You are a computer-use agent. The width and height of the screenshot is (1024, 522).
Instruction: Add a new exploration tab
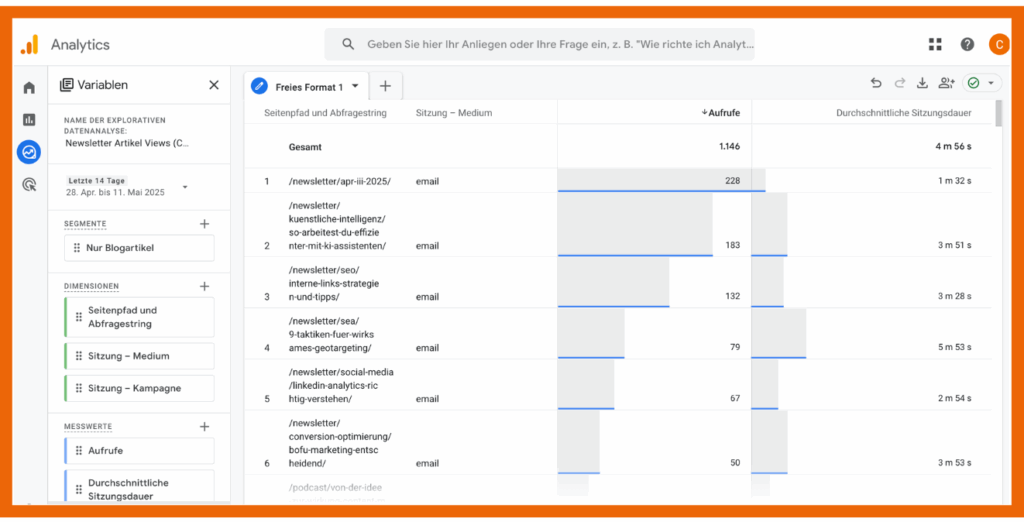[385, 86]
